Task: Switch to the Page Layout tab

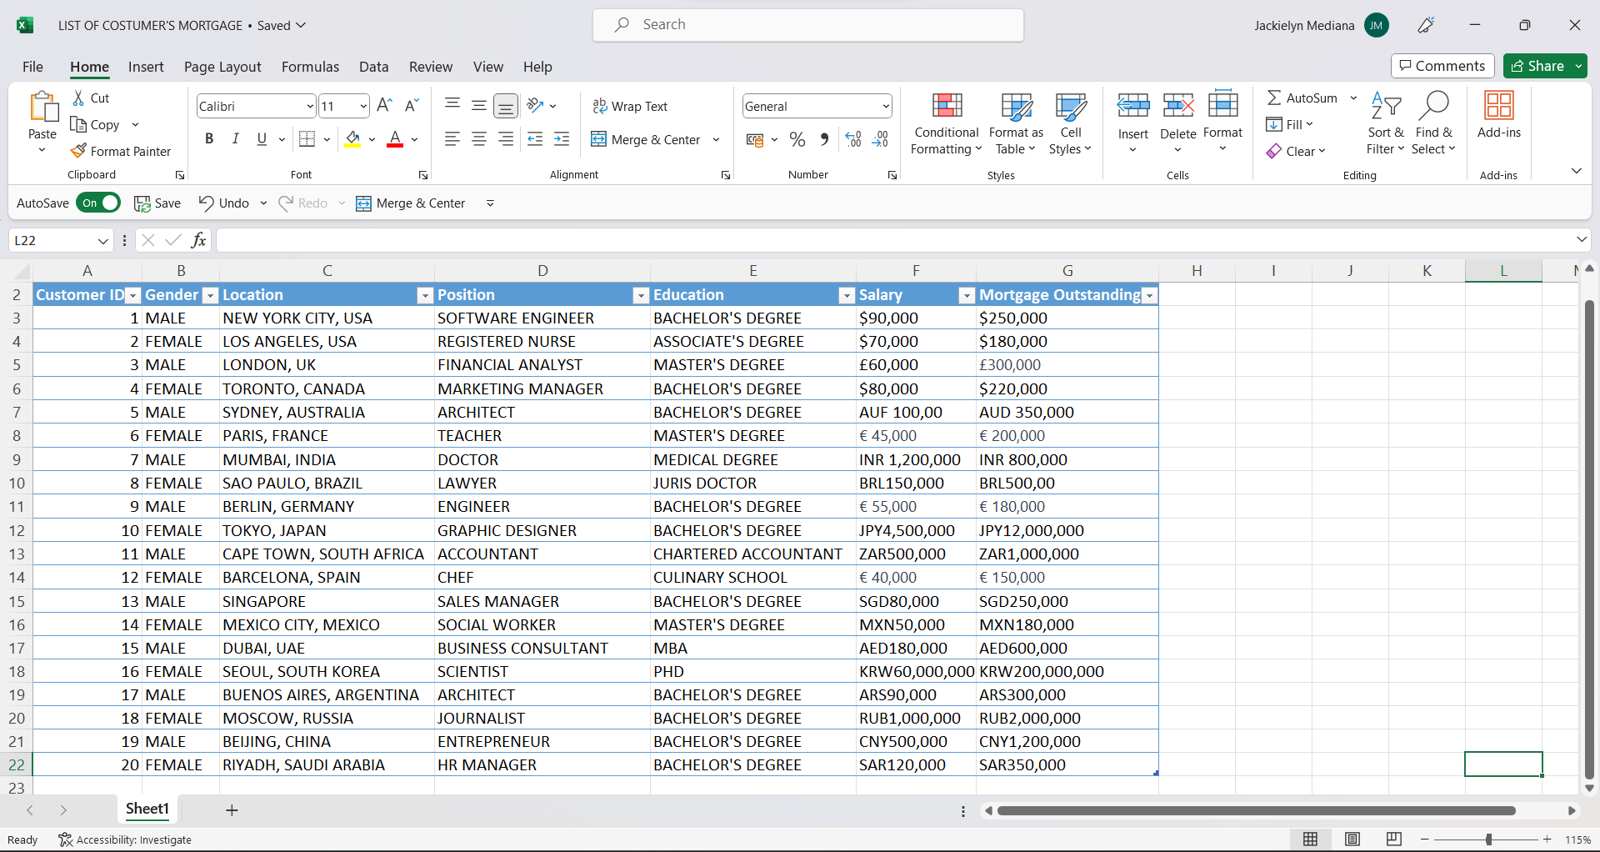Action: pos(222,67)
